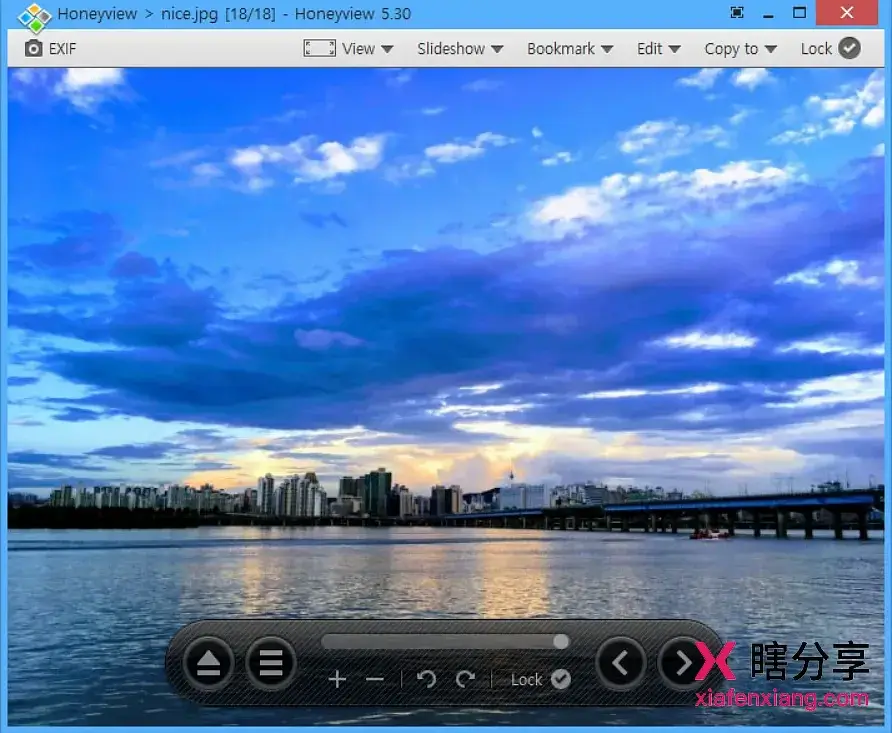Open the hamburger menu on the control bar
The image size is (892, 733).
[x=270, y=663]
